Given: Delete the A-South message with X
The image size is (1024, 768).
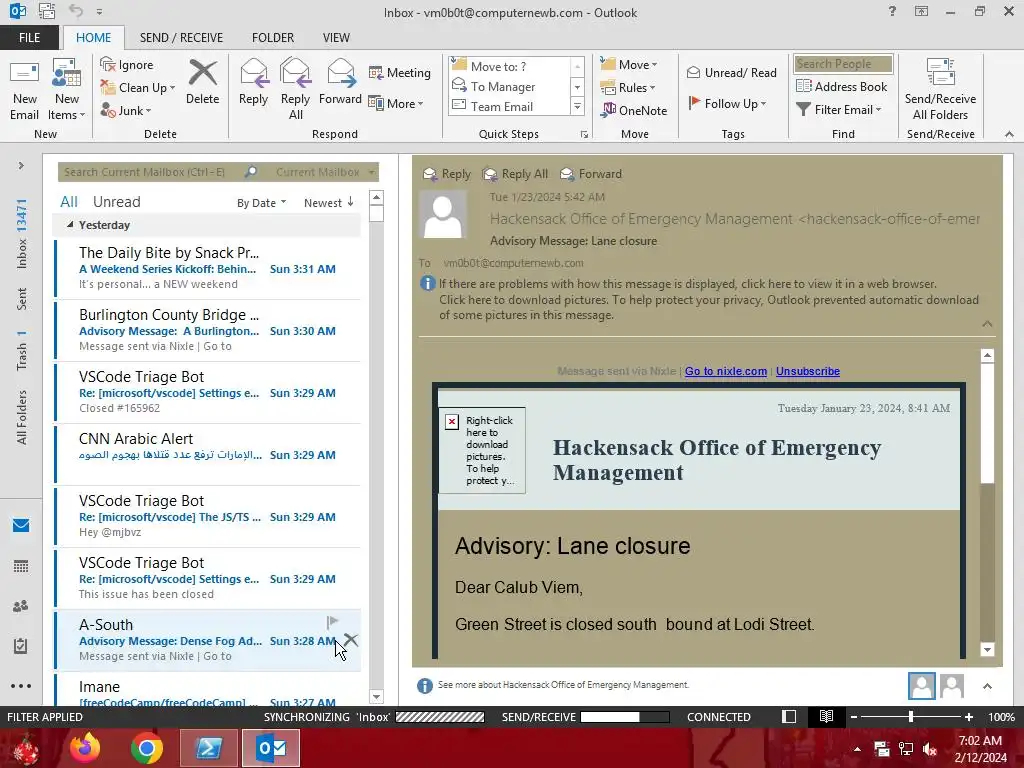Looking at the screenshot, I should click(x=351, y=640).
